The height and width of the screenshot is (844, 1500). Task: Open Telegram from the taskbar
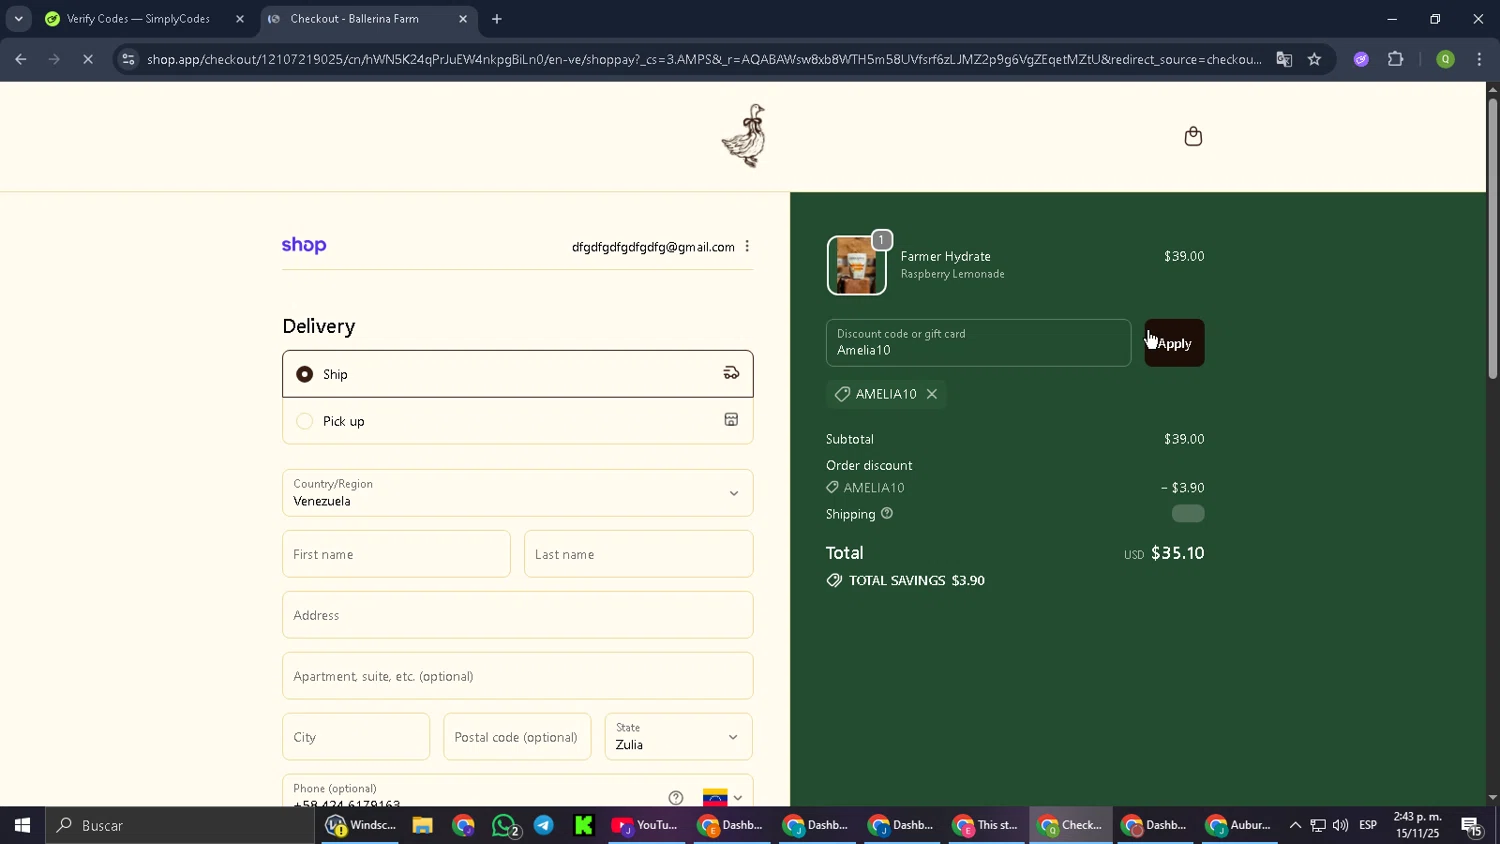click(x=544, y=825)
